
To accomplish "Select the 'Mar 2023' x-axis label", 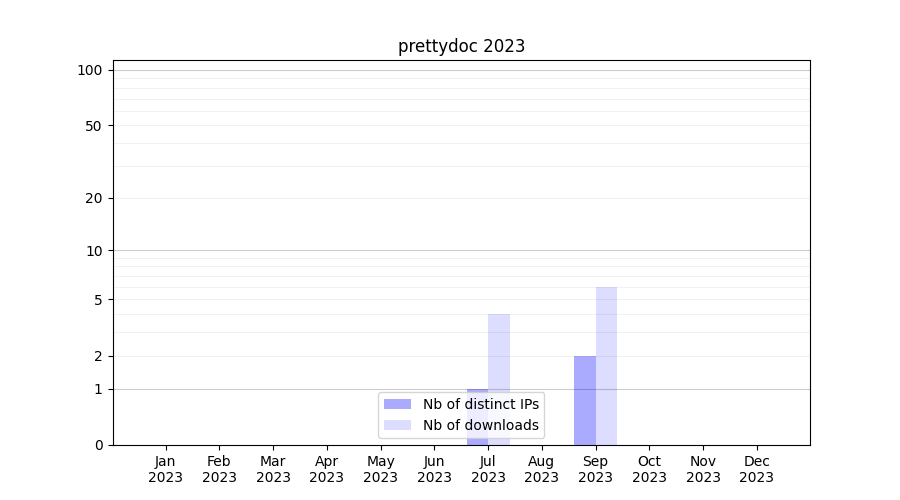I will (x=273, y=469).
